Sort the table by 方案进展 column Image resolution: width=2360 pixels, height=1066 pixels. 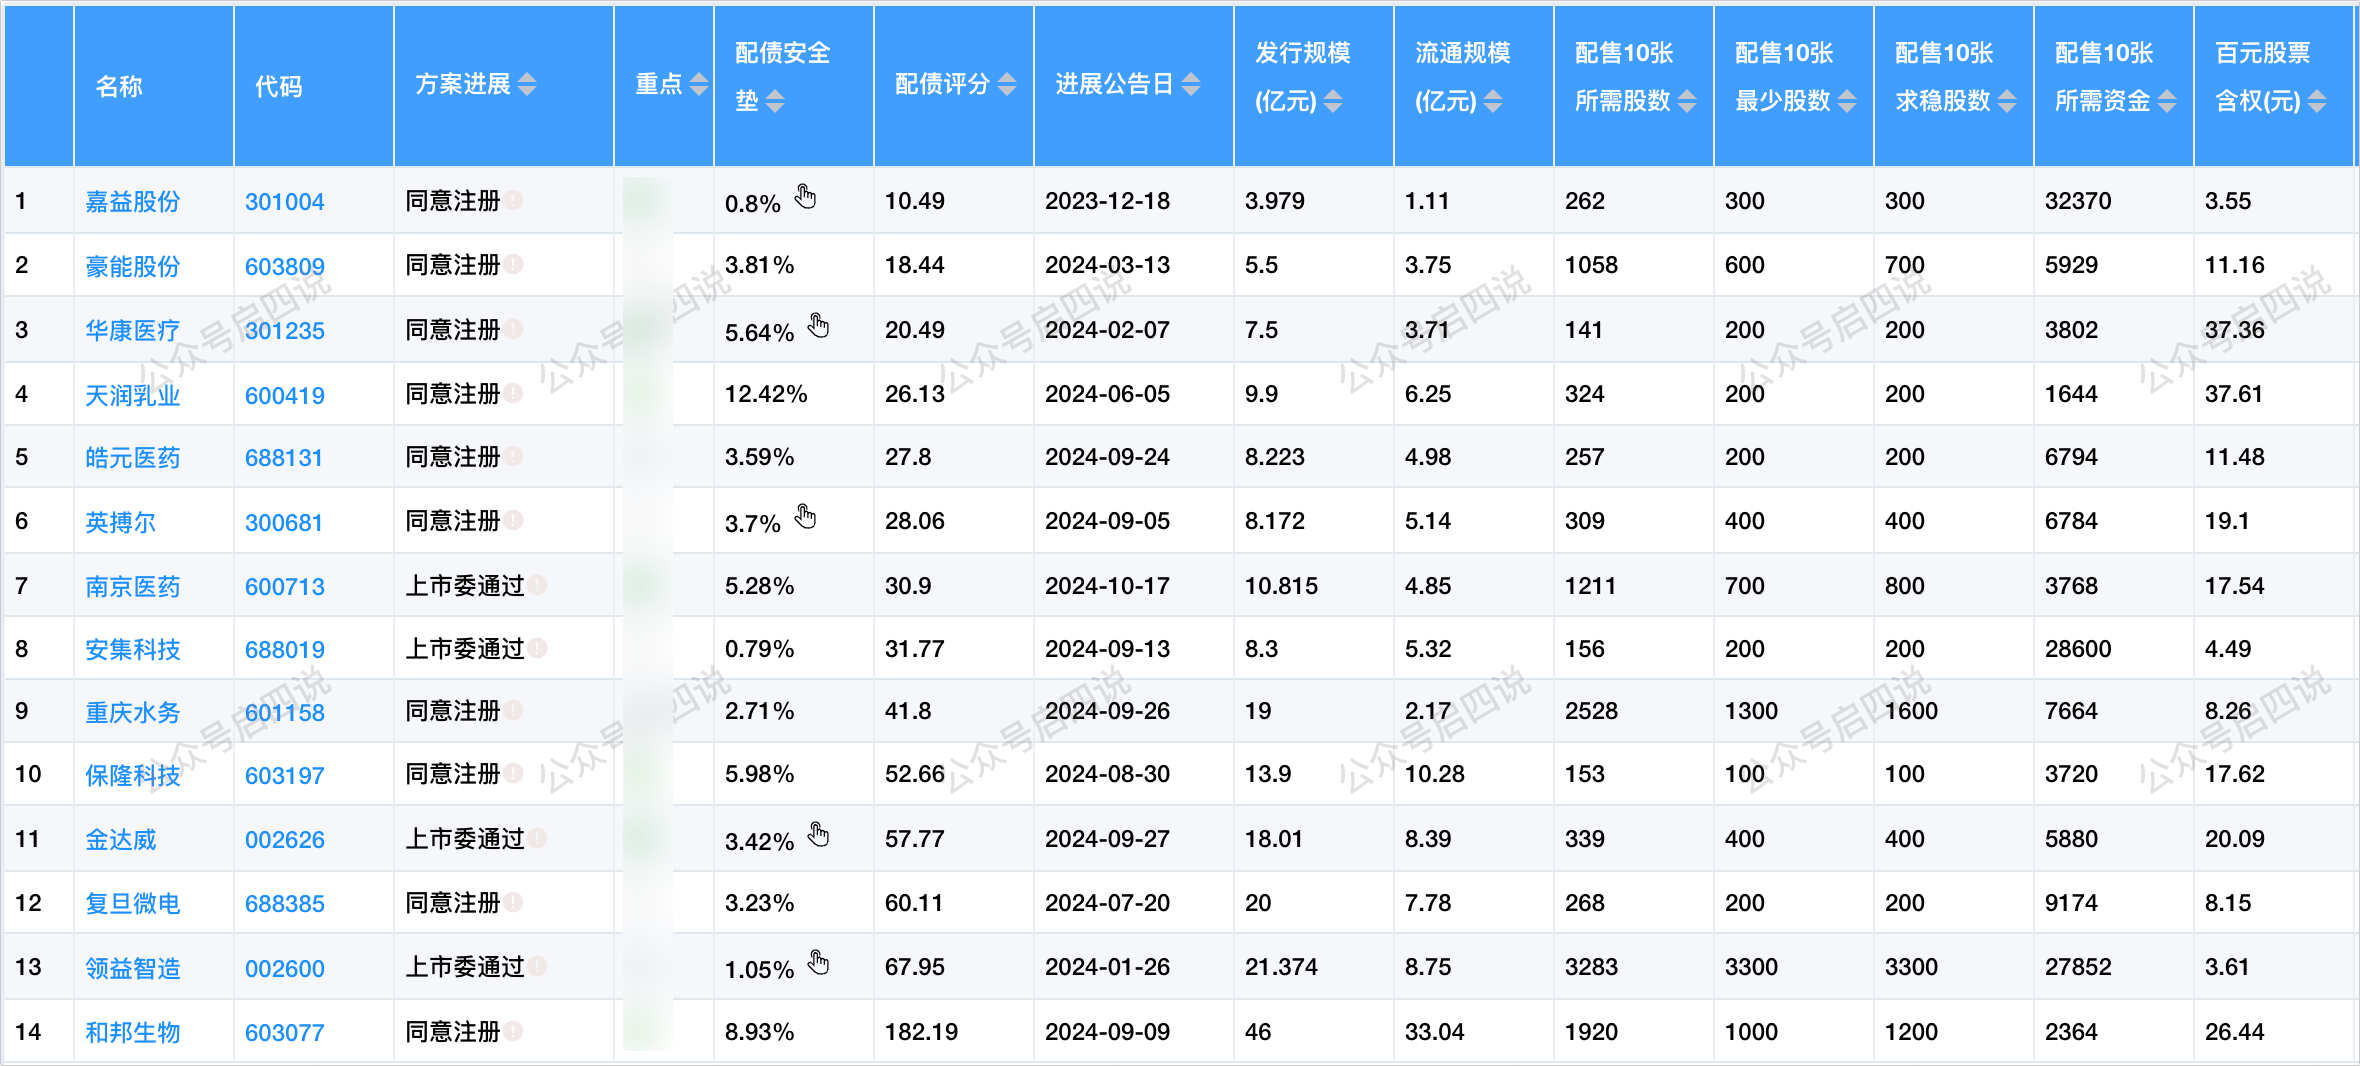pyautogui.click(x=527, y=85)
